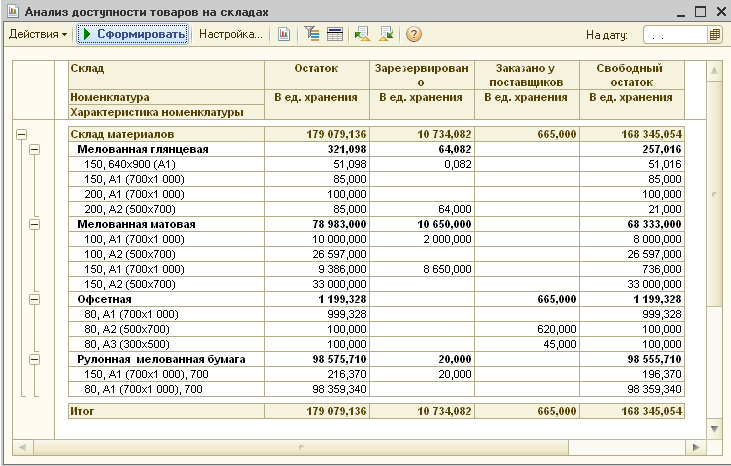Select the Склад материалов row label
Image resolution: width=731 pixels, height=466 pixels.
tap(122, 135)
